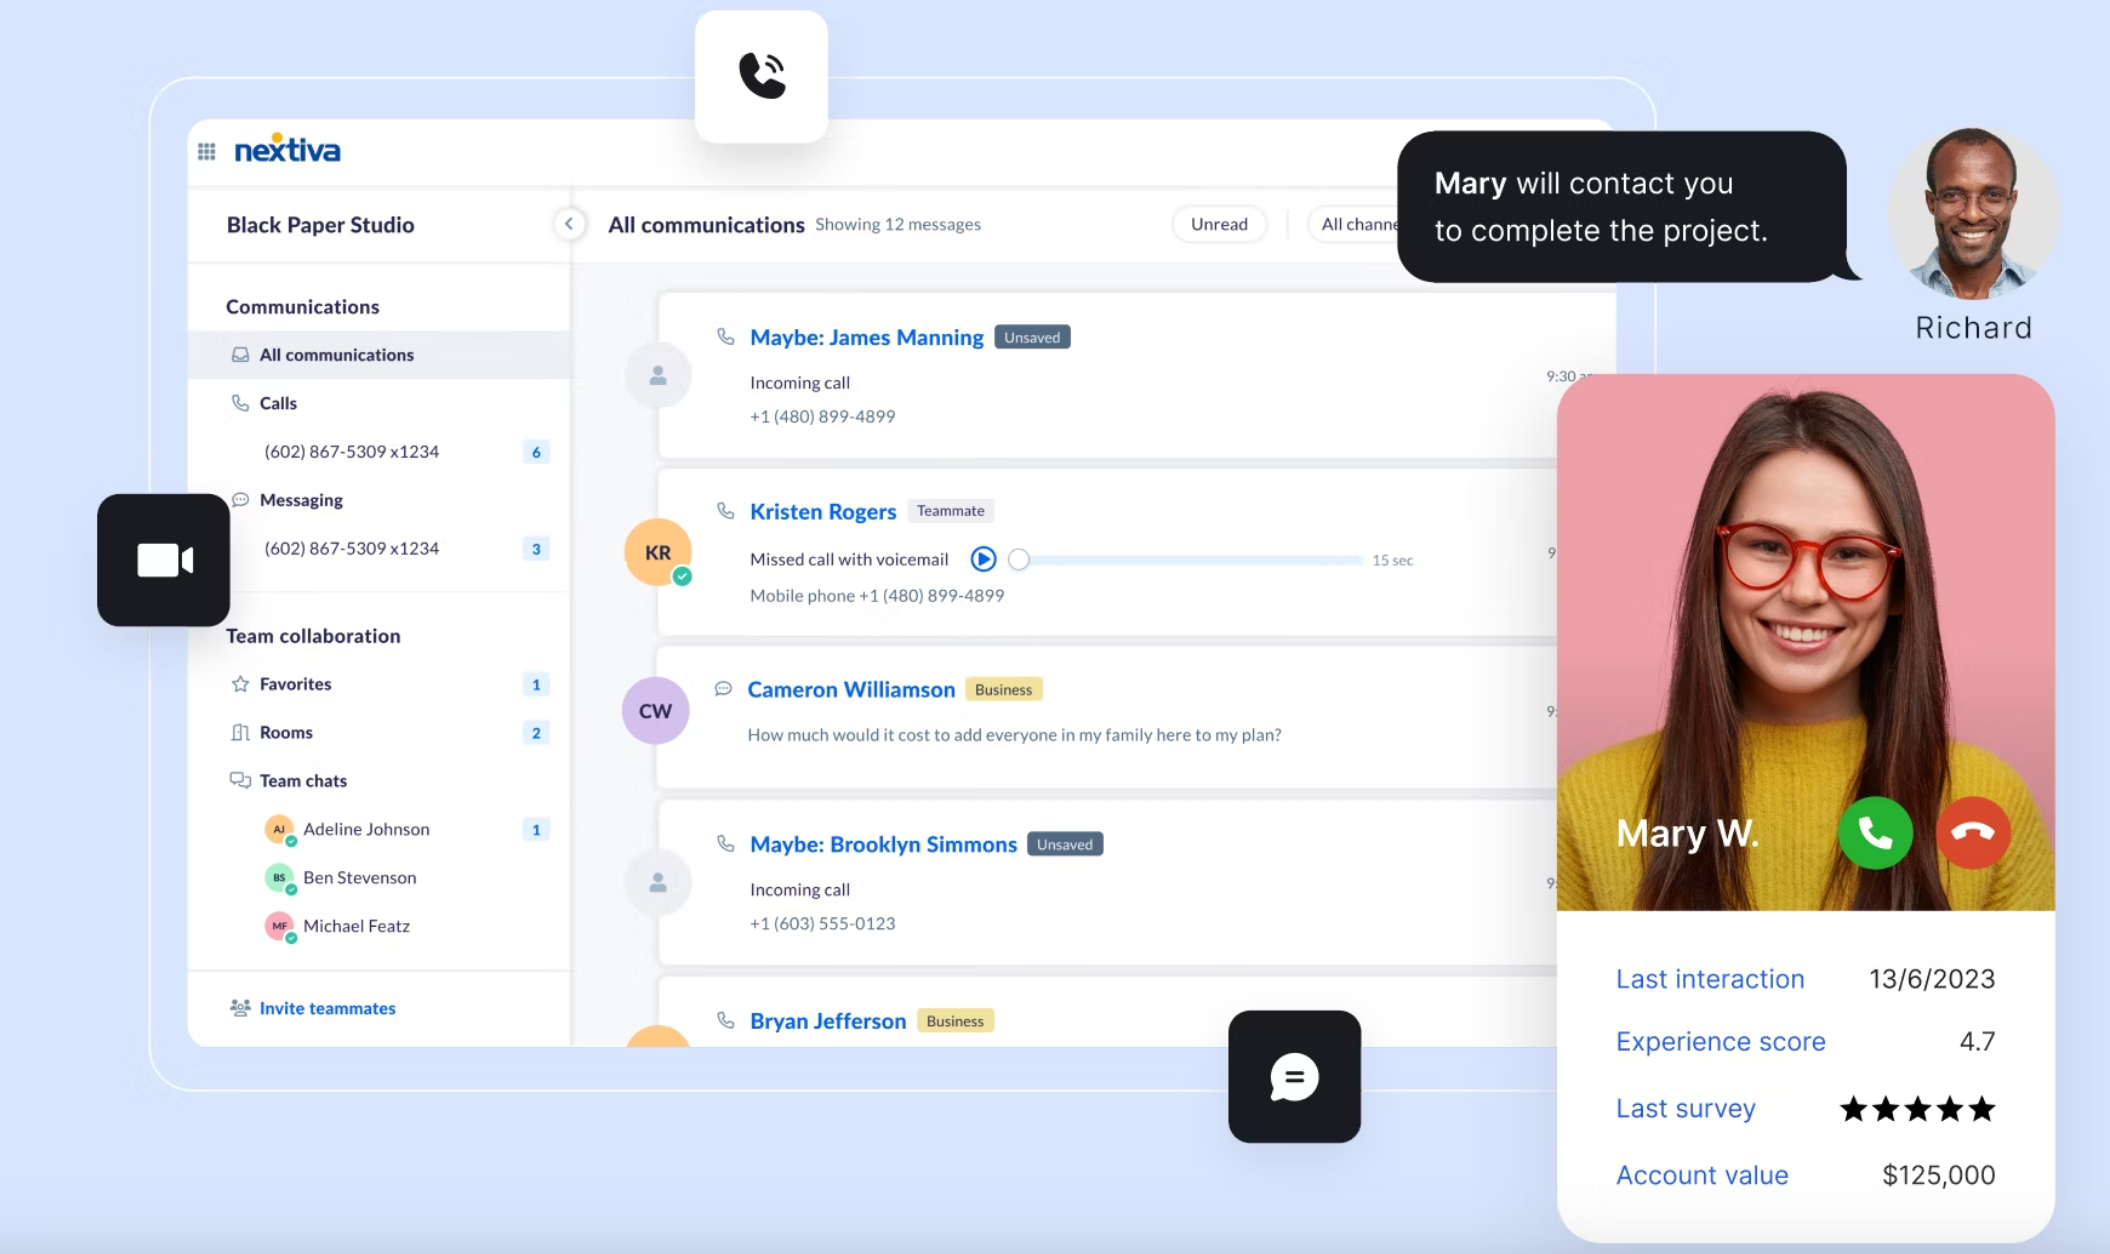Click the missed call voicemail play button
Viewport: 2110px width, 1254px height.
tap(983, 558)
